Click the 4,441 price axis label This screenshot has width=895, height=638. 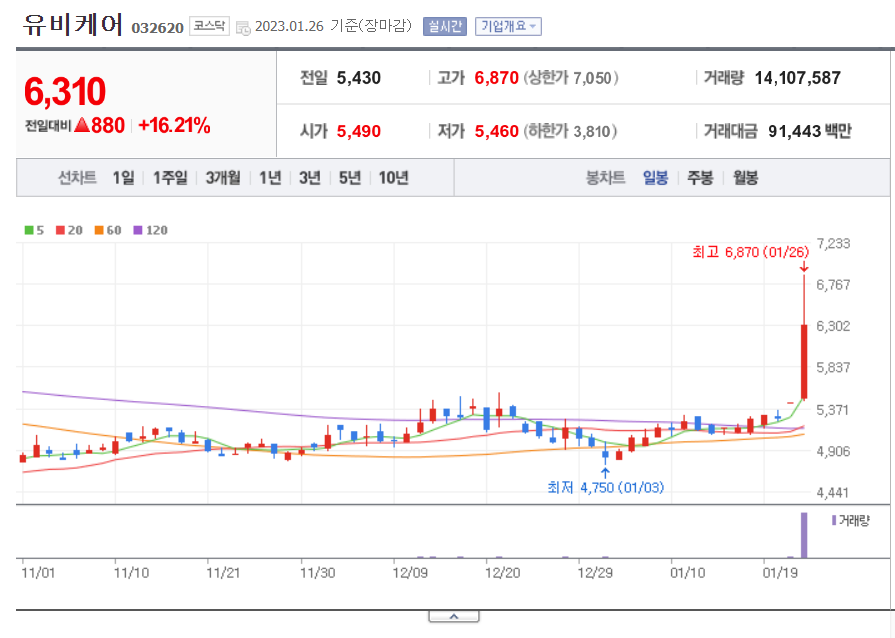click(833, 492)
